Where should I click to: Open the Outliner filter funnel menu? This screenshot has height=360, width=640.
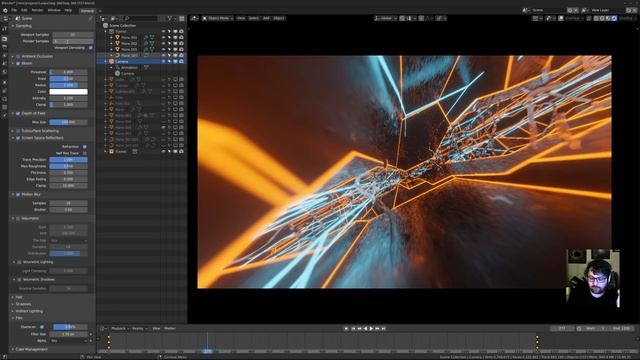coord(170,18)
